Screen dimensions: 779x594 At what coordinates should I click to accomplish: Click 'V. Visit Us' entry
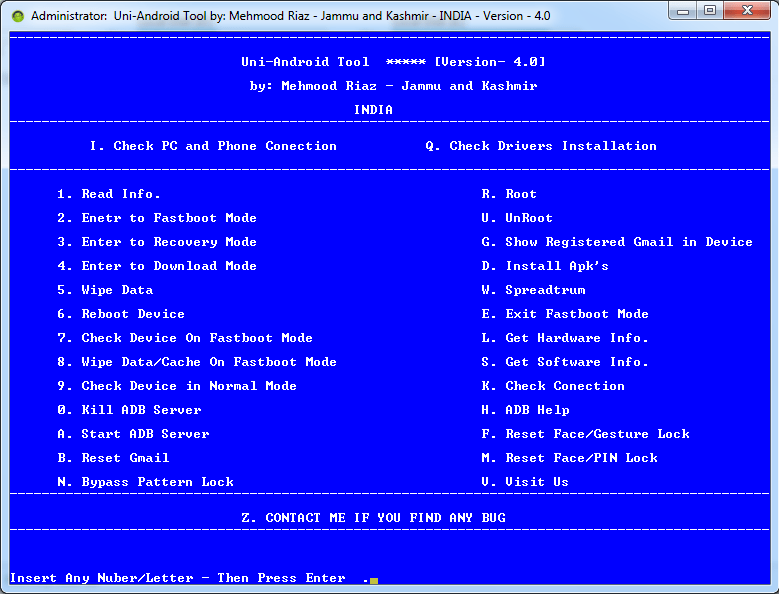525,482
